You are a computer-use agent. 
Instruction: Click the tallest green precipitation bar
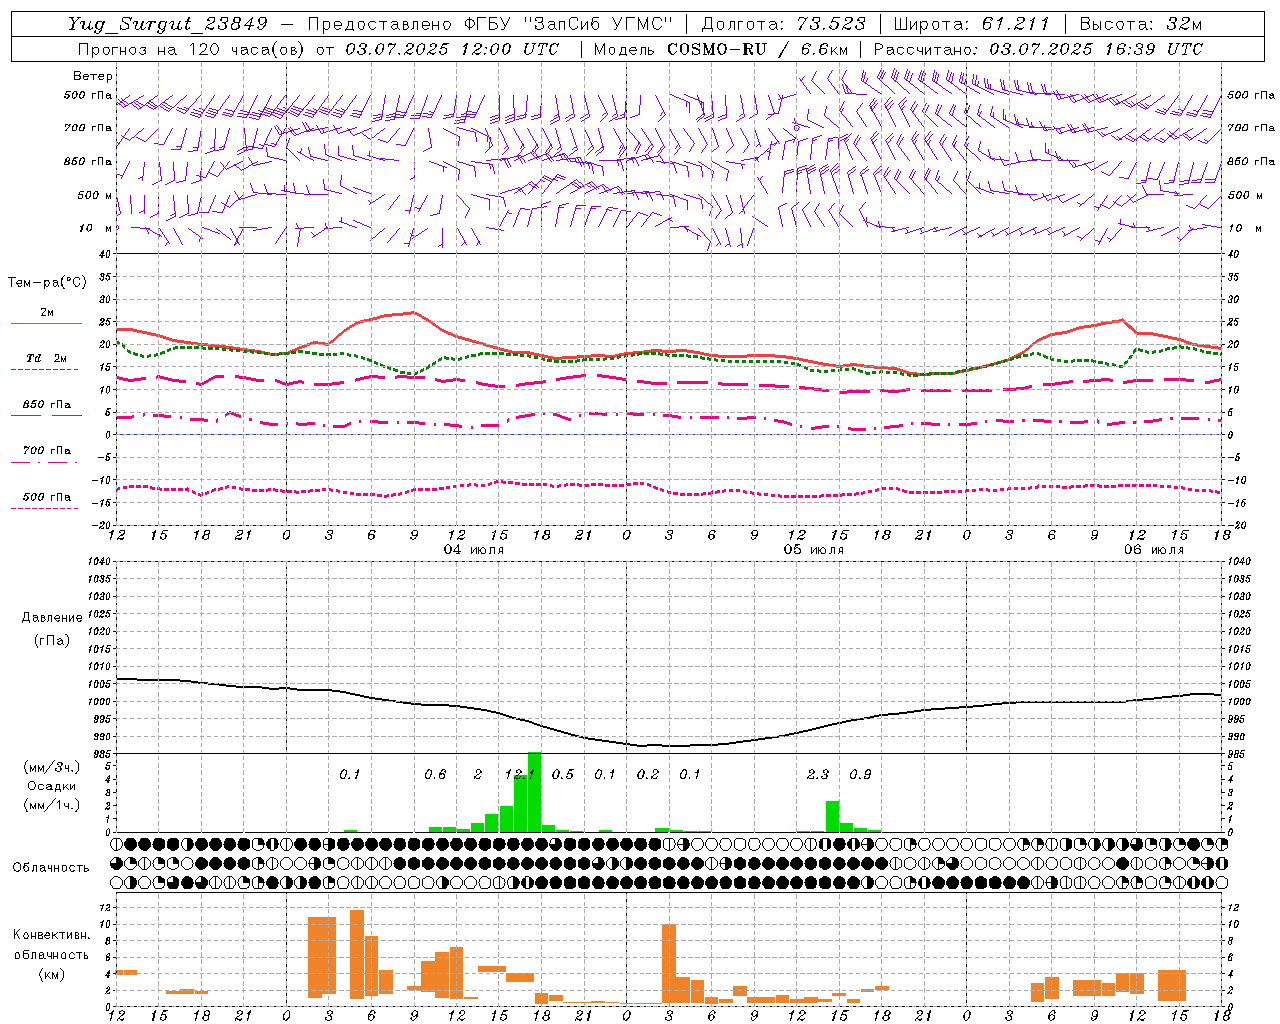point(534,792)
